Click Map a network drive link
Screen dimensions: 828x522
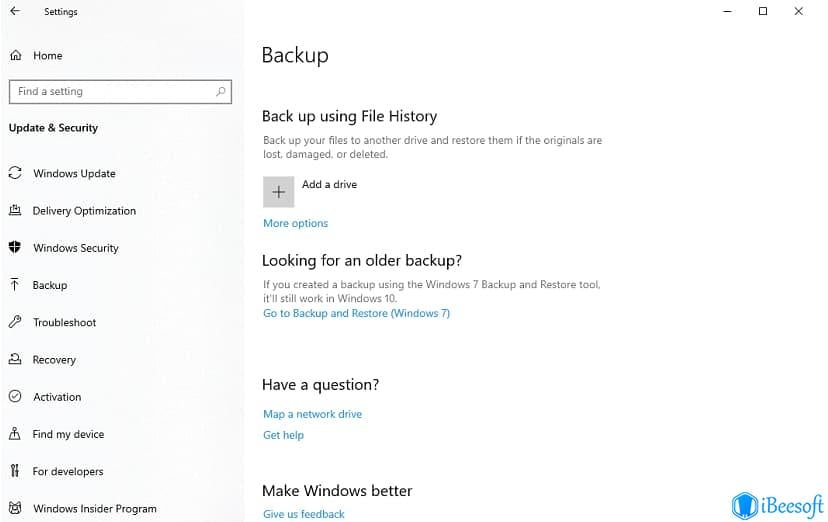tap(313, 414)
